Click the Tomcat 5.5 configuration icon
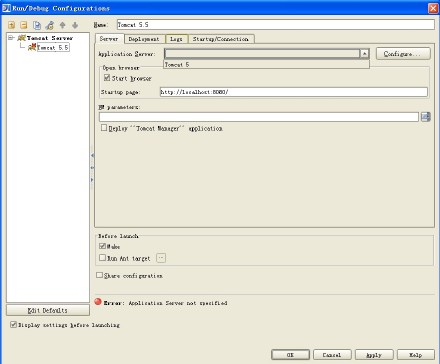 coord(32,47)
